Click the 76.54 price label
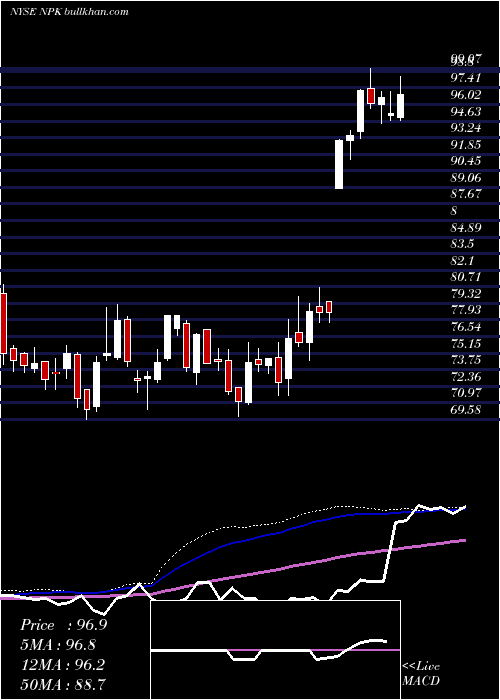 [466, 327]
